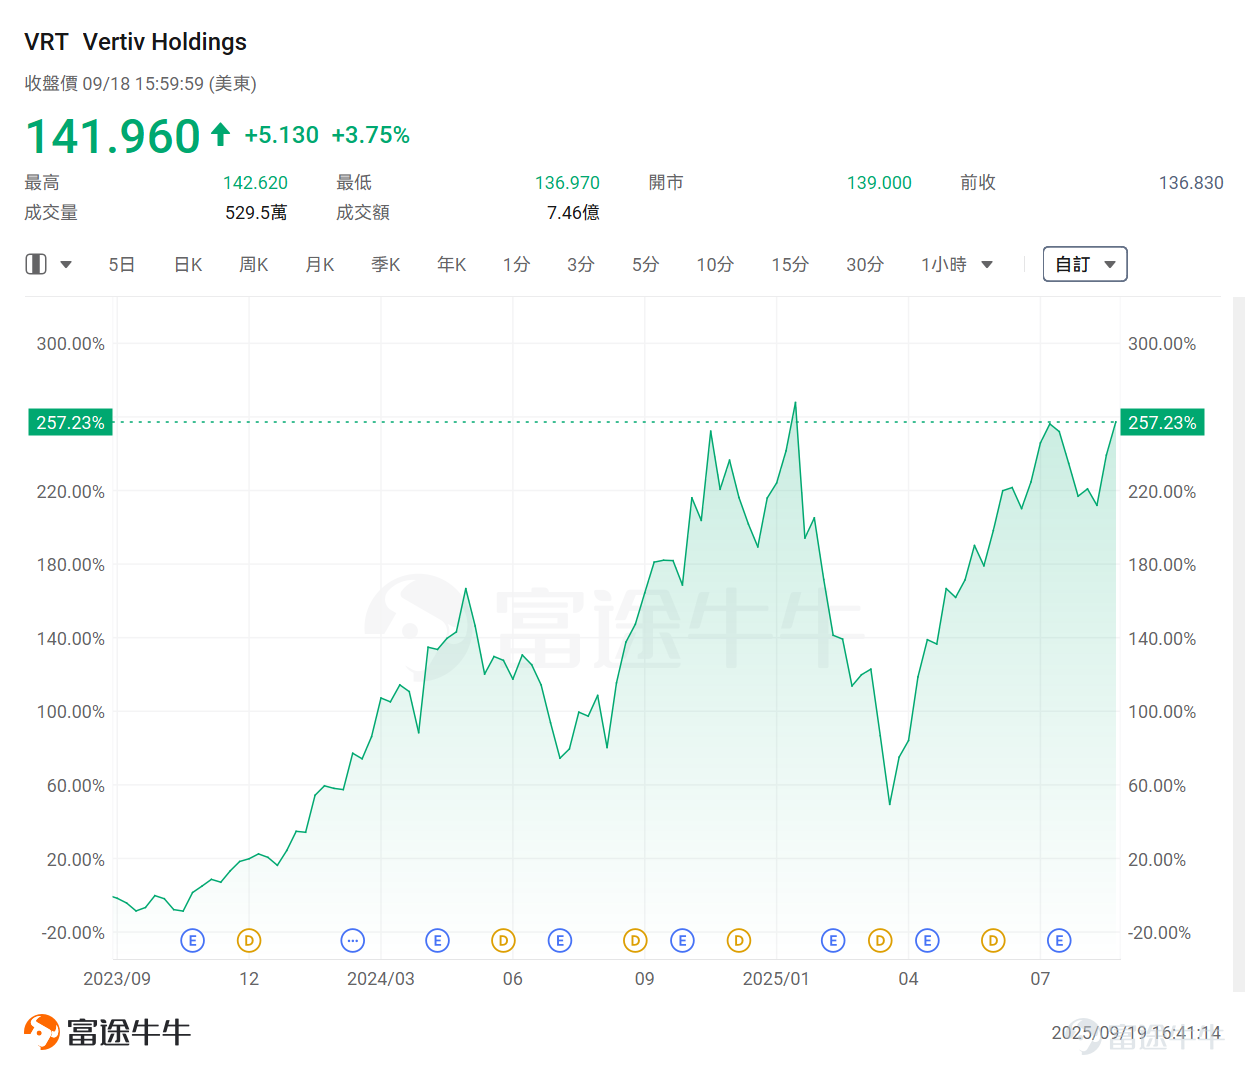Click the green up arrow beside 141.960
The height and width of the screenshot is (1073, 1245).
click(x=221, y=134)
